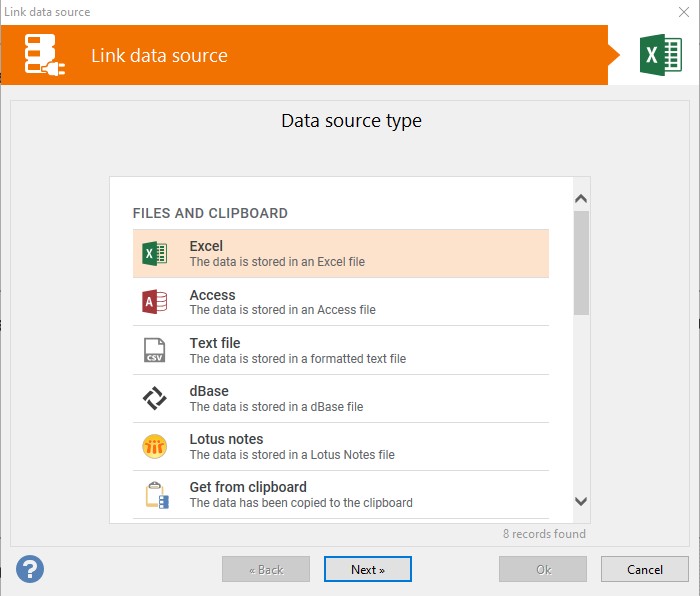Click 'The data is stored in an Access file'
Screen dimensions: 700x596
pyautogui.click(x=283, y=310)
